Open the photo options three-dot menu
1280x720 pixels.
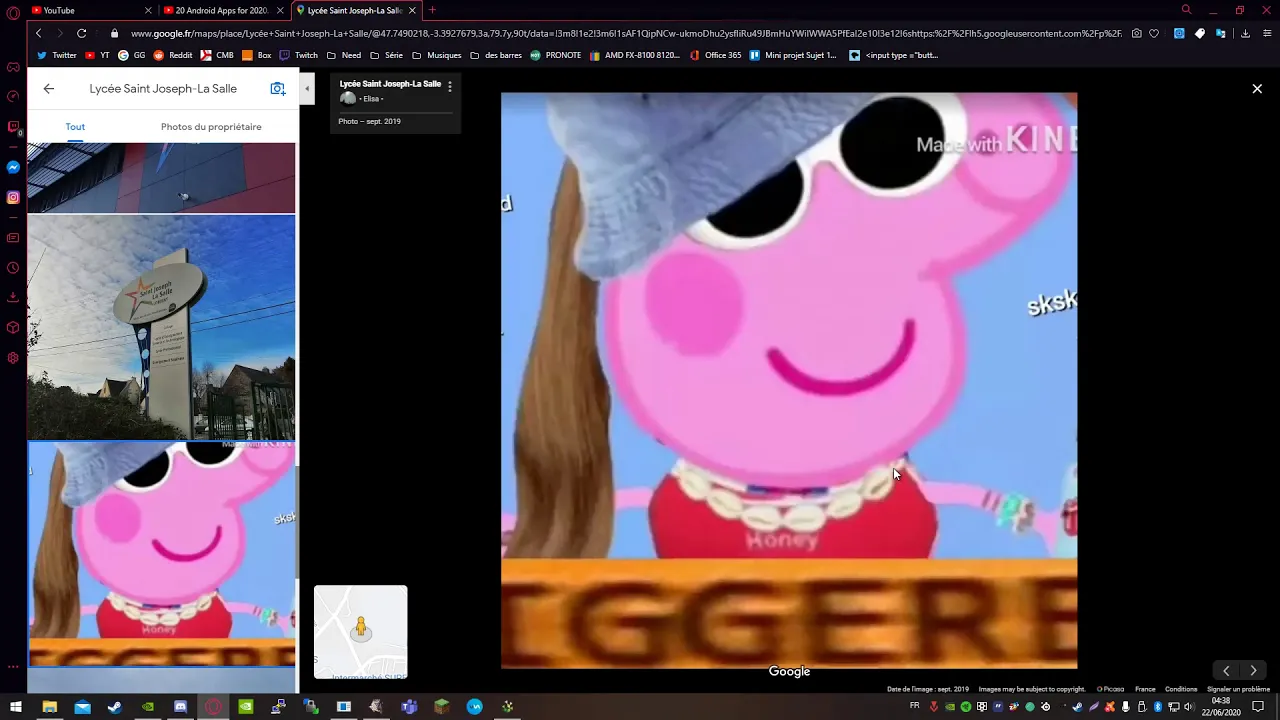click(x=449, y=87)
